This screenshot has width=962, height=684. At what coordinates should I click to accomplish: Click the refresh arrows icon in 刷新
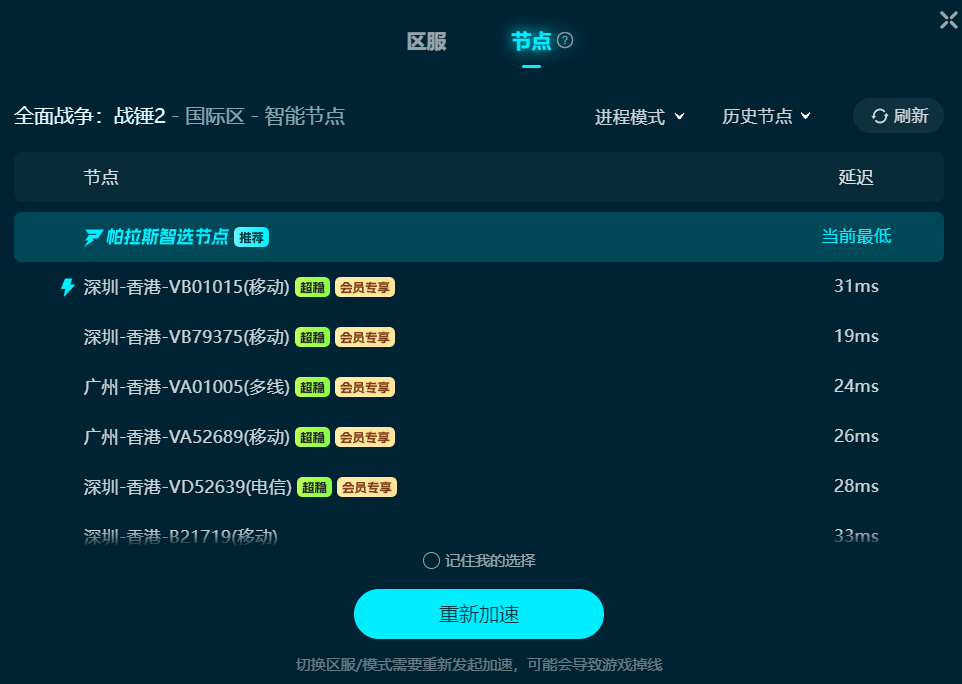[880, 116]
